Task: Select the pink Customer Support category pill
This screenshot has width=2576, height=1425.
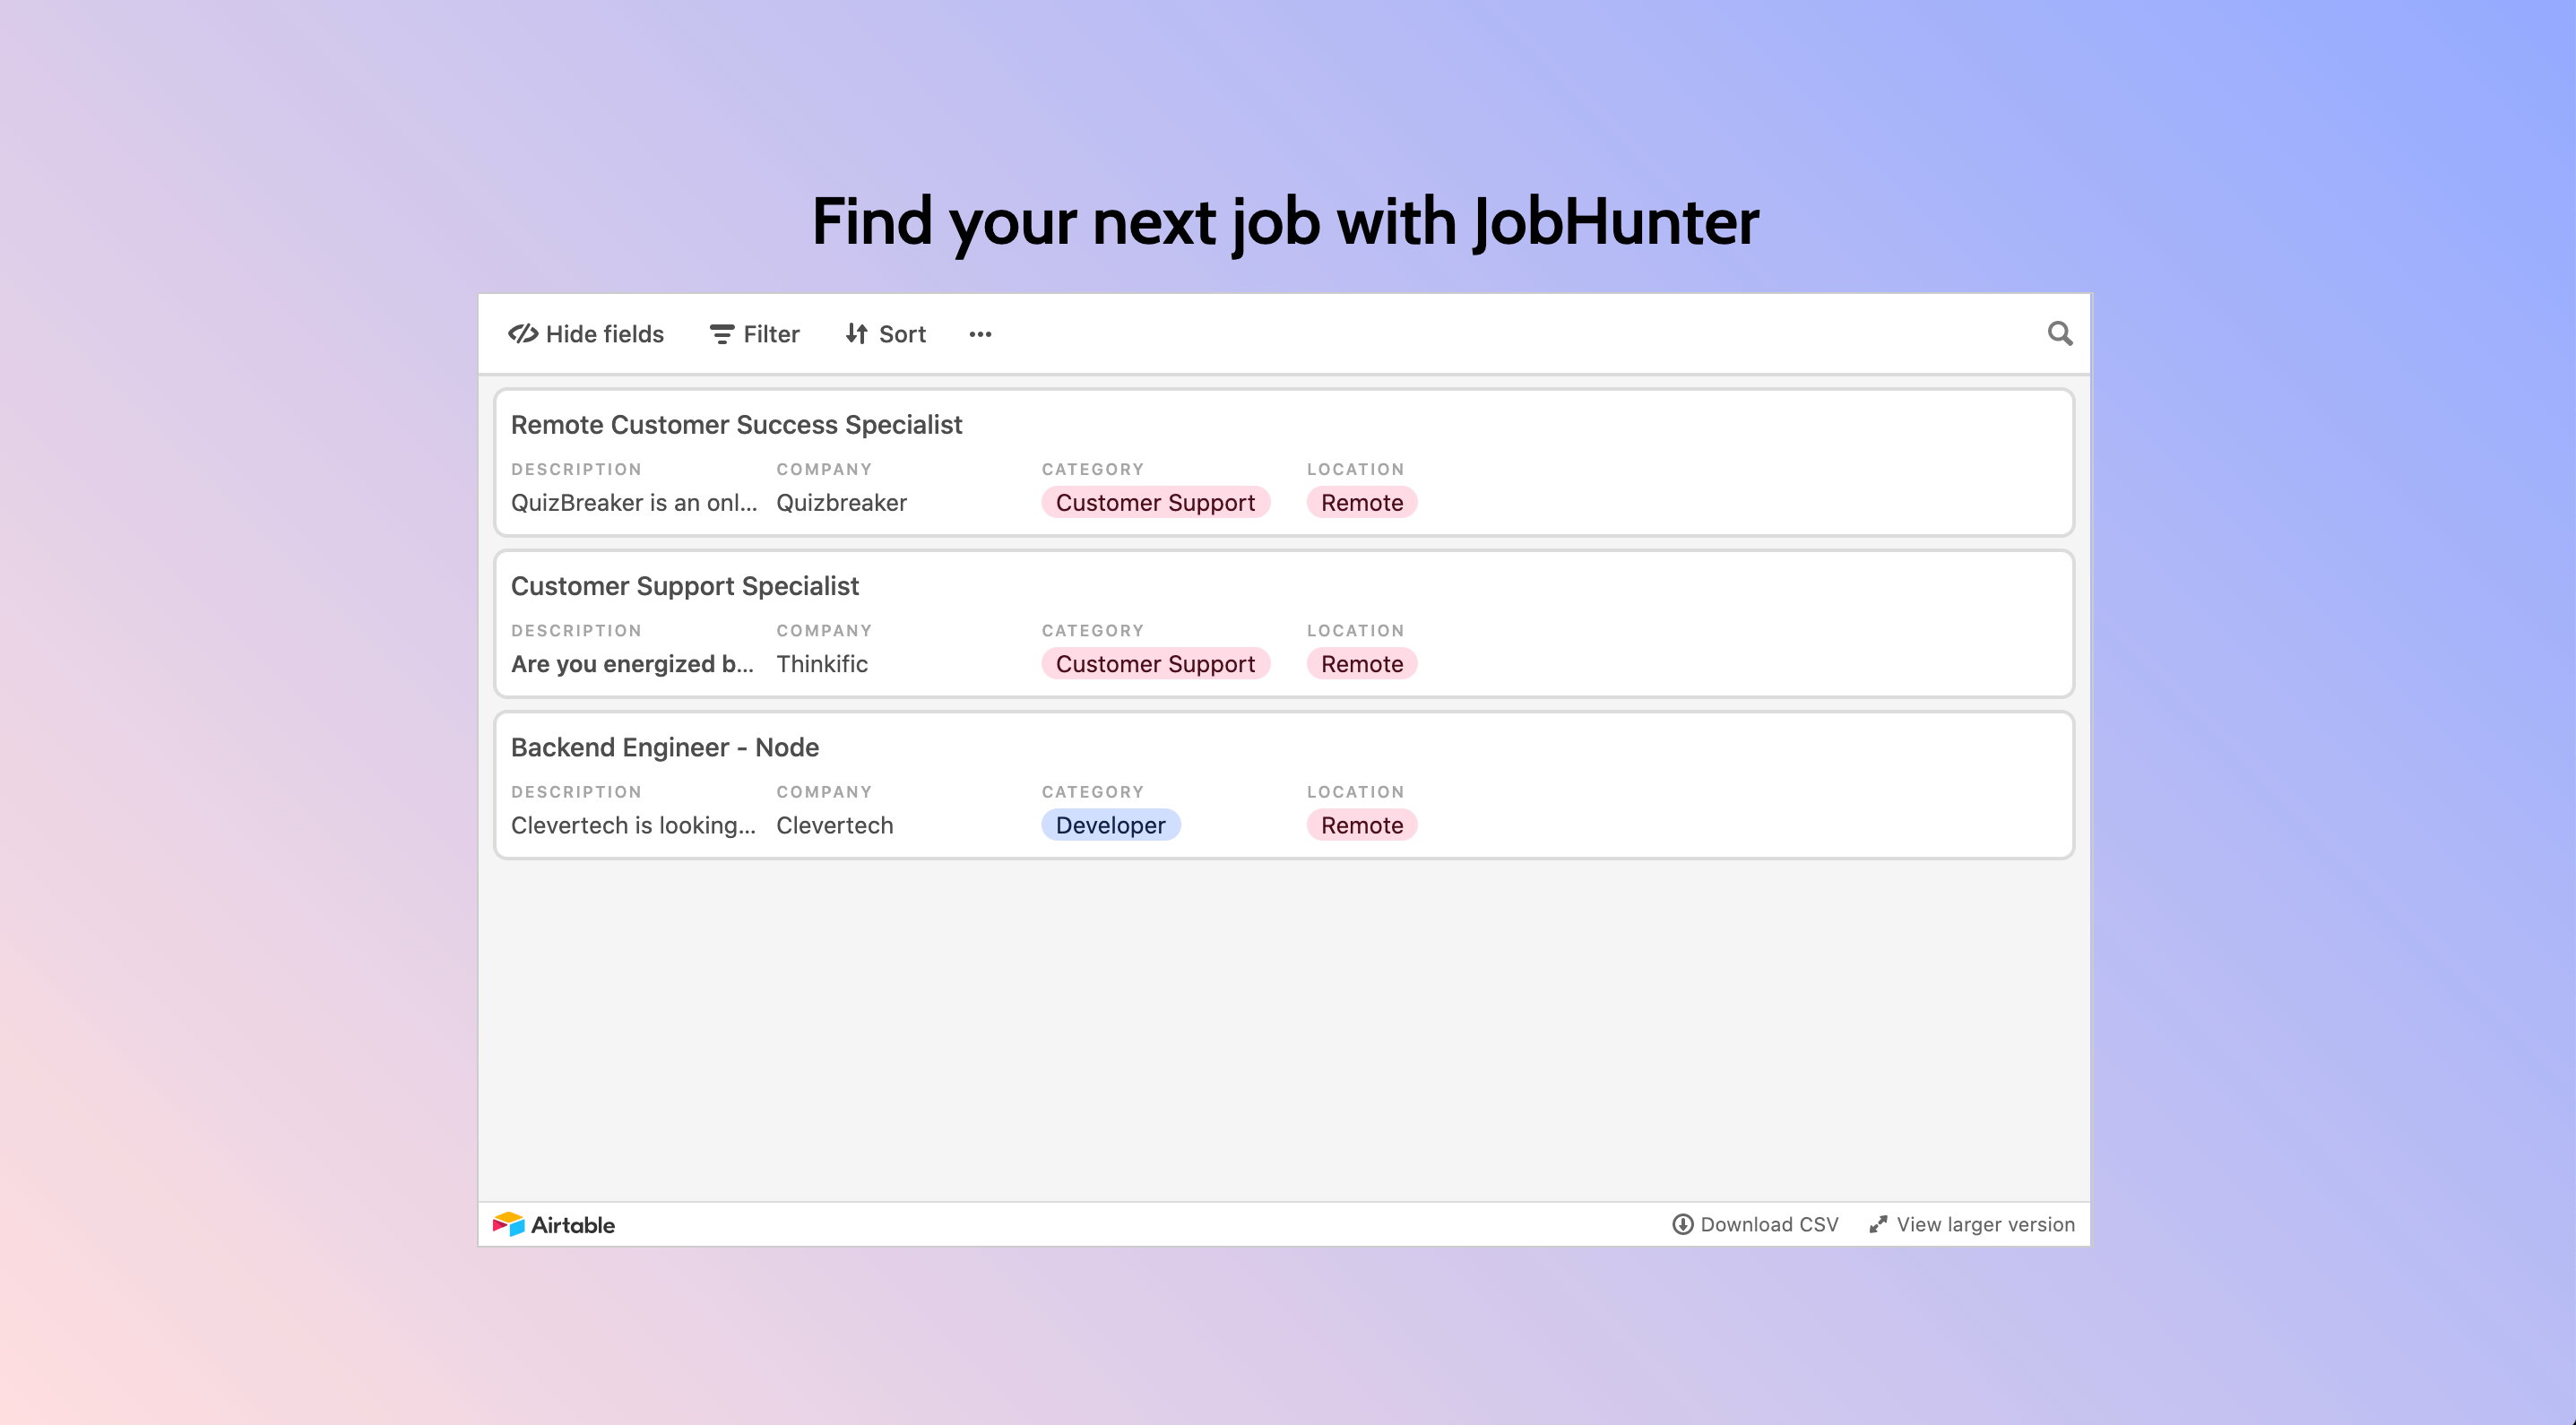Action: [1155, 502]
